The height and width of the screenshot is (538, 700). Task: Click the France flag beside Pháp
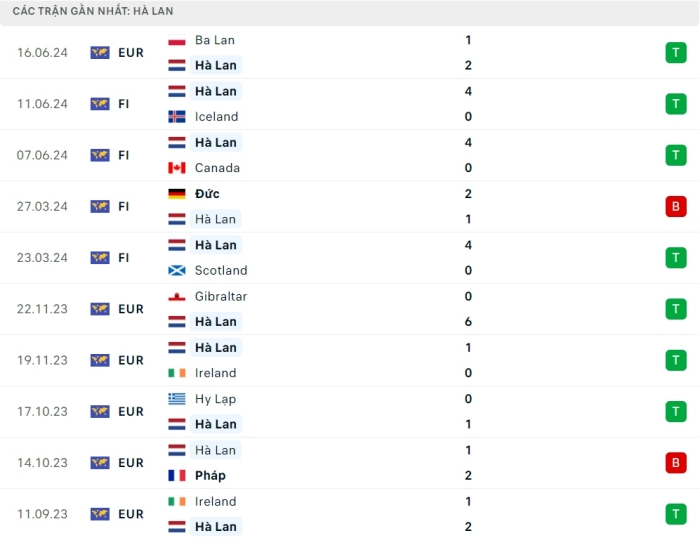177,476
